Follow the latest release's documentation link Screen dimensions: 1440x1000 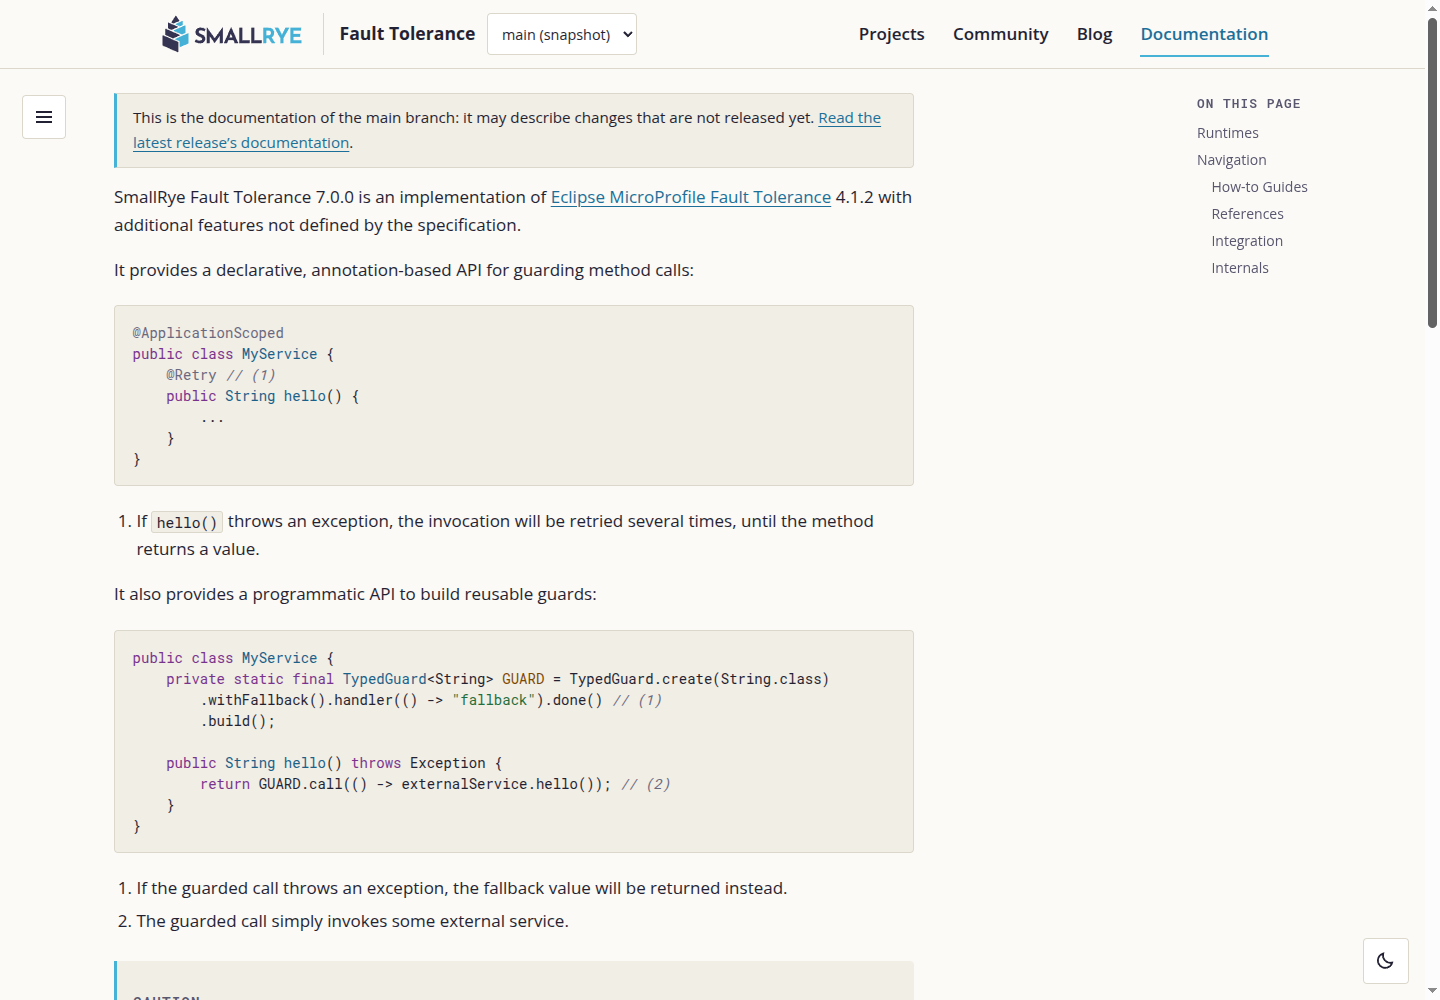click(507, 130)
